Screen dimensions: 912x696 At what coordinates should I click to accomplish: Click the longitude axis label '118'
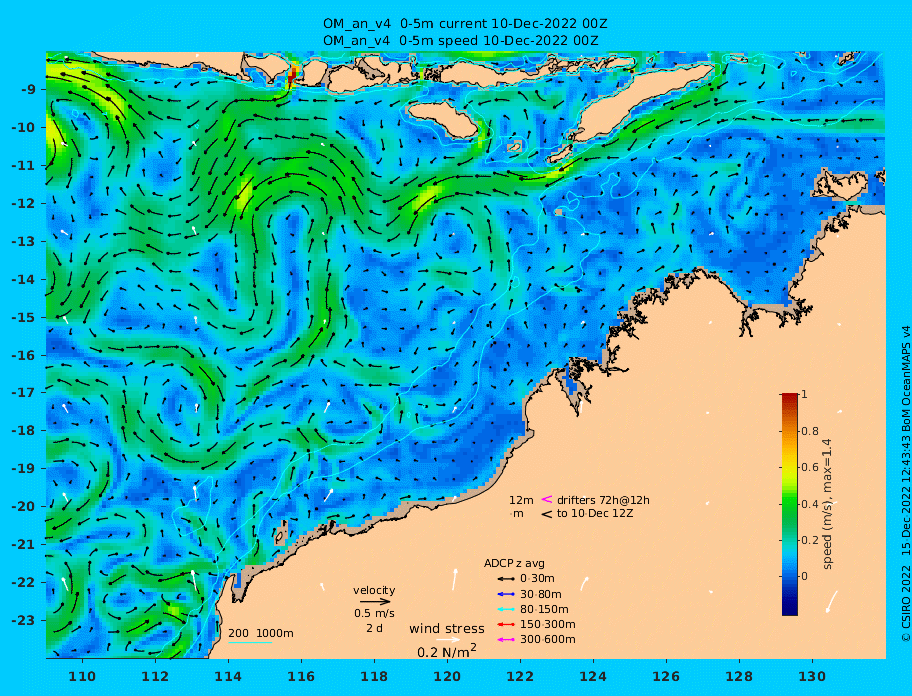[x=374, y=676]
